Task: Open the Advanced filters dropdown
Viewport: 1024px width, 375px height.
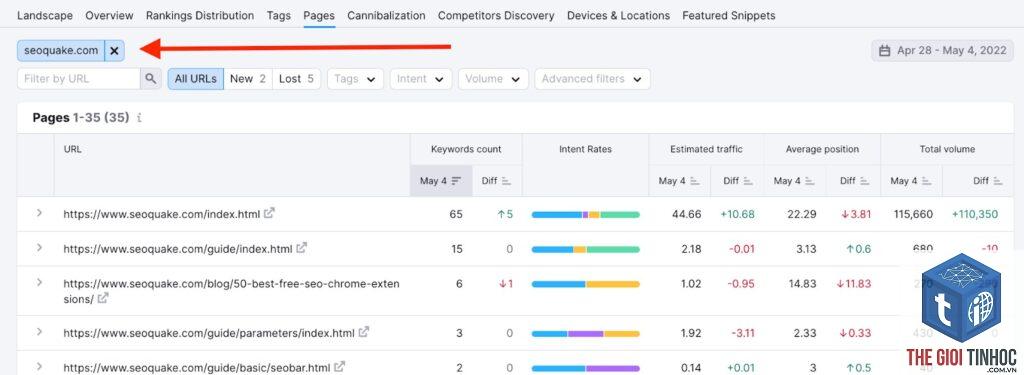Action: click(x=592, y=78)
